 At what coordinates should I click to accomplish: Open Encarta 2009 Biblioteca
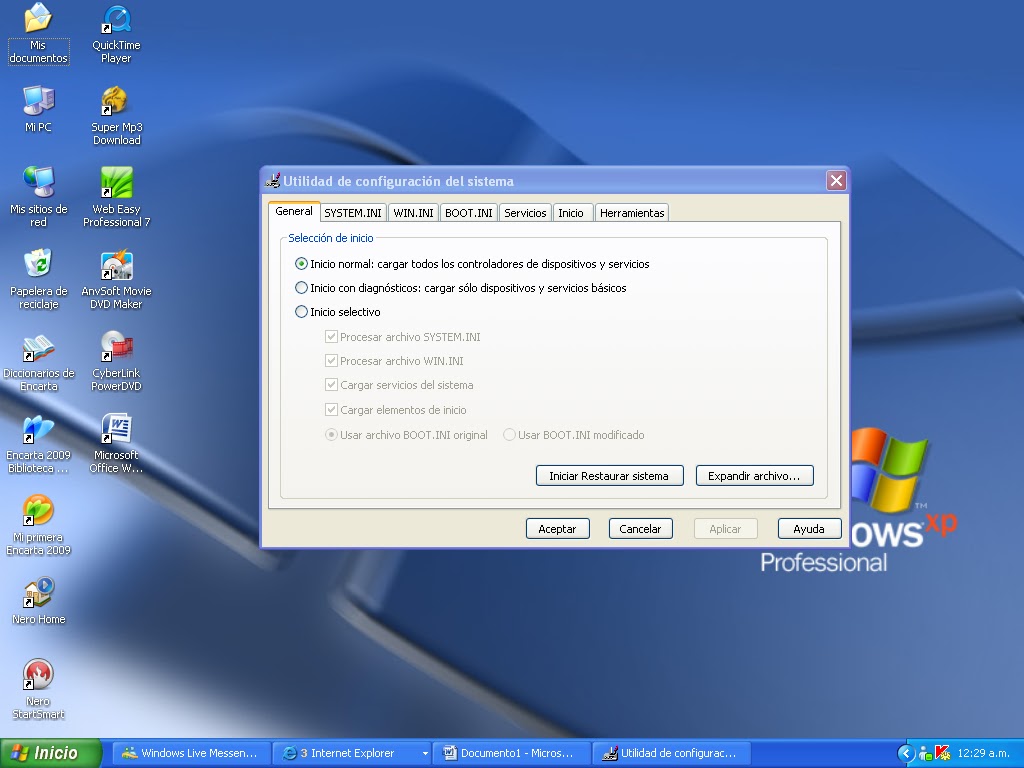[x=38, y=440]
